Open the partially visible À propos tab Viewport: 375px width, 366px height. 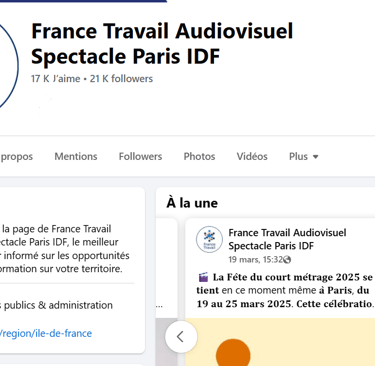16,157
